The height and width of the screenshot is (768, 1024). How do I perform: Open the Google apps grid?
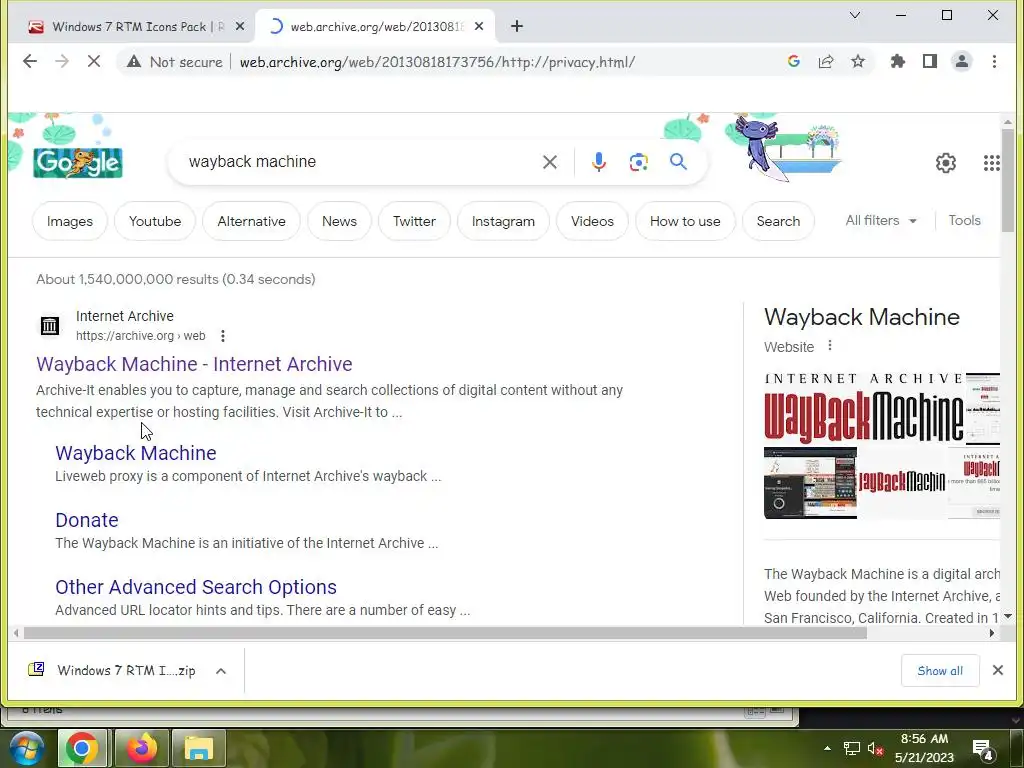991,163
